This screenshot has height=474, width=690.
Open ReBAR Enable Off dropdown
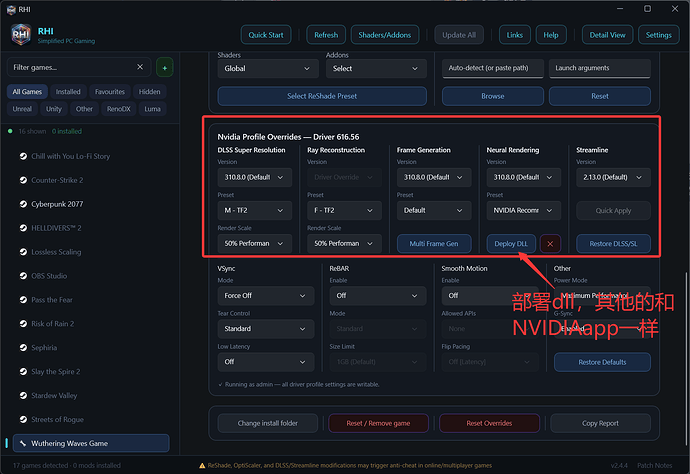(x=378, y=296)
